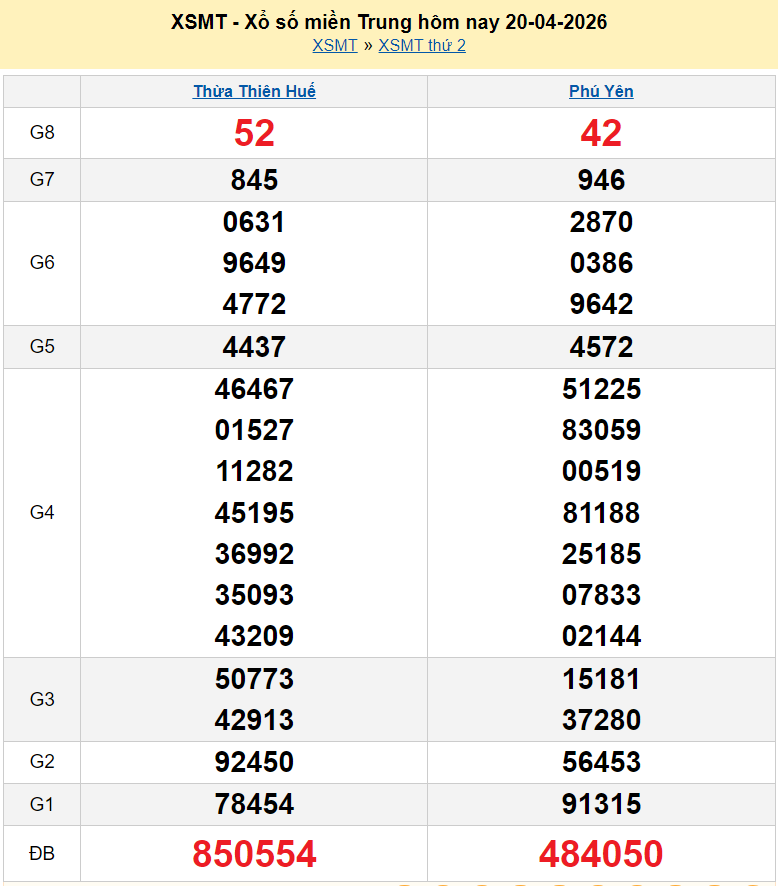Click the G3 row label
The height and width of the screenshot is (886, 778).
pos(42,700)
